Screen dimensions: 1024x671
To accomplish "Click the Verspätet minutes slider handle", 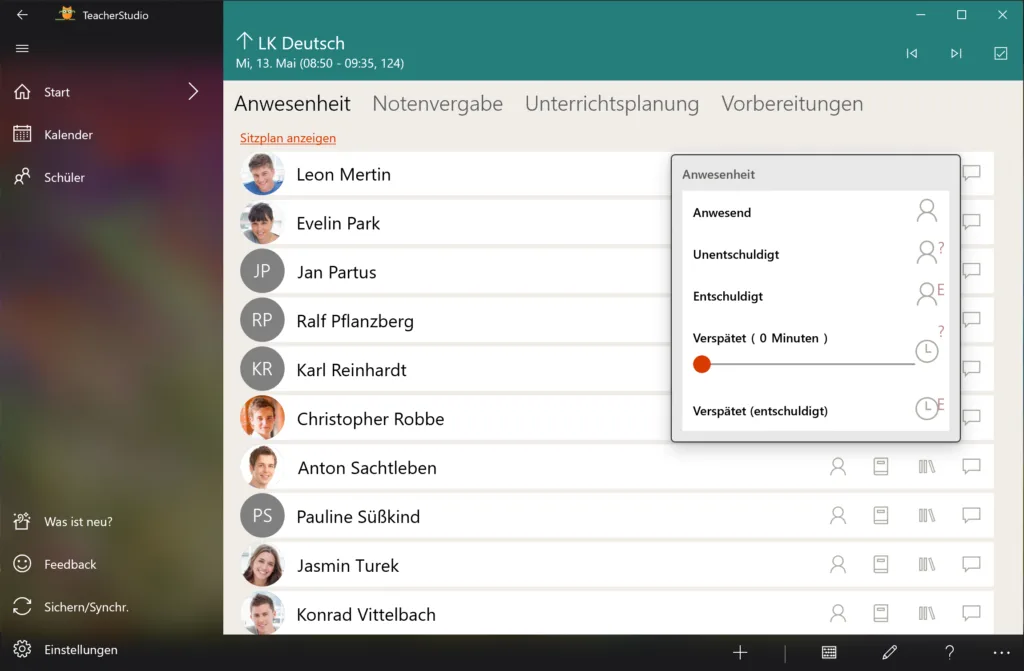I will tap(701, 364).
